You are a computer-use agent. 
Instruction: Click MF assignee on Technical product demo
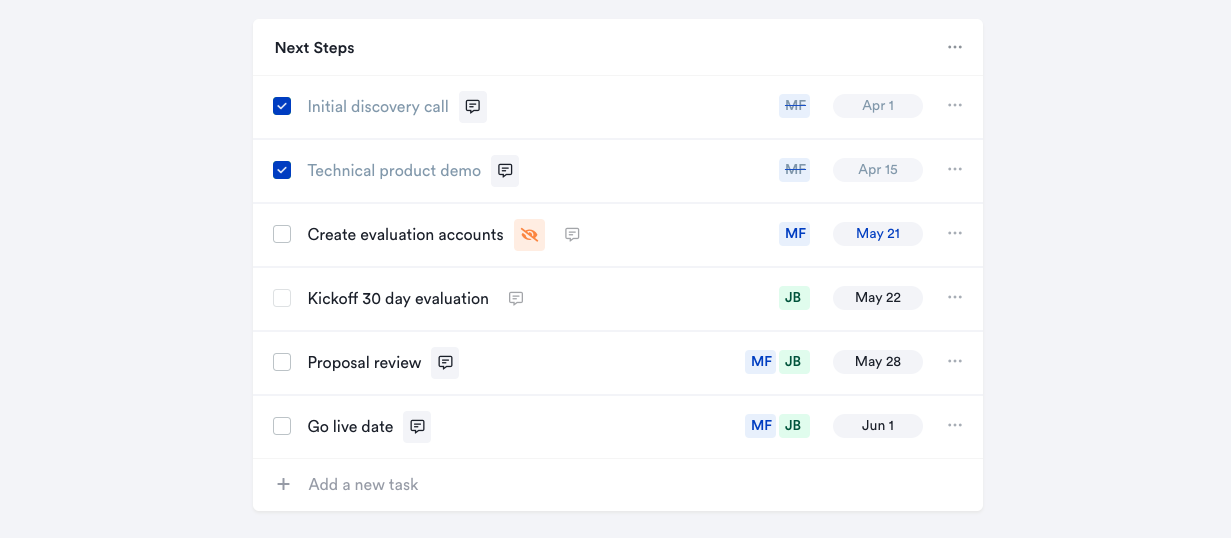795,170
